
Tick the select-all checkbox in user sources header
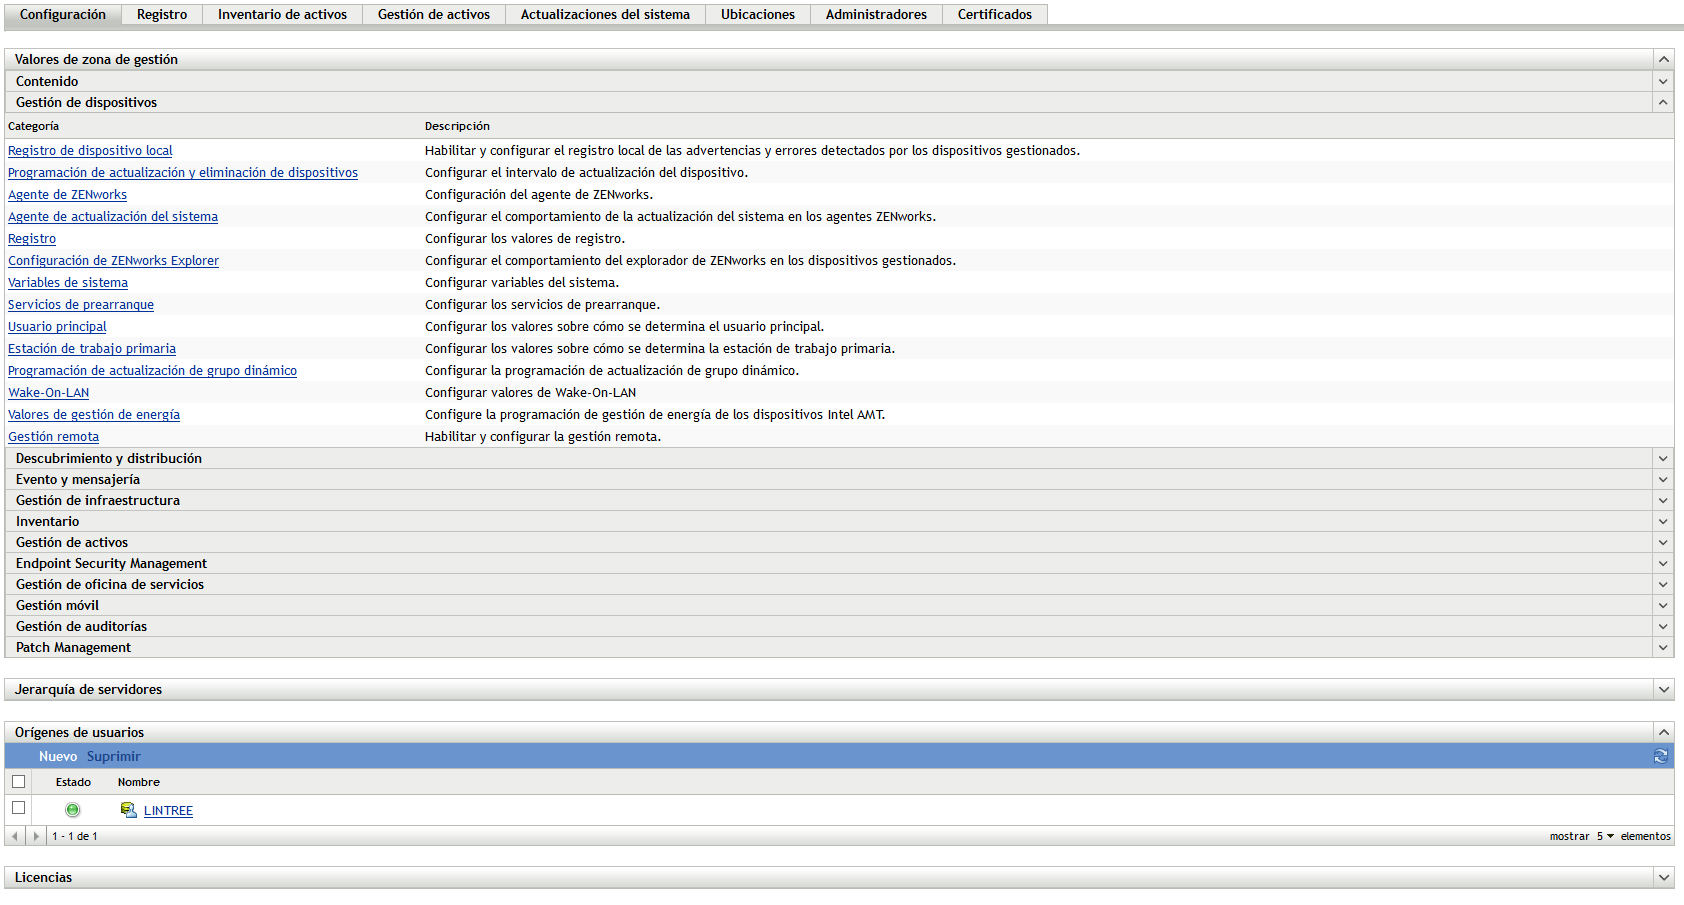[18, 781]
